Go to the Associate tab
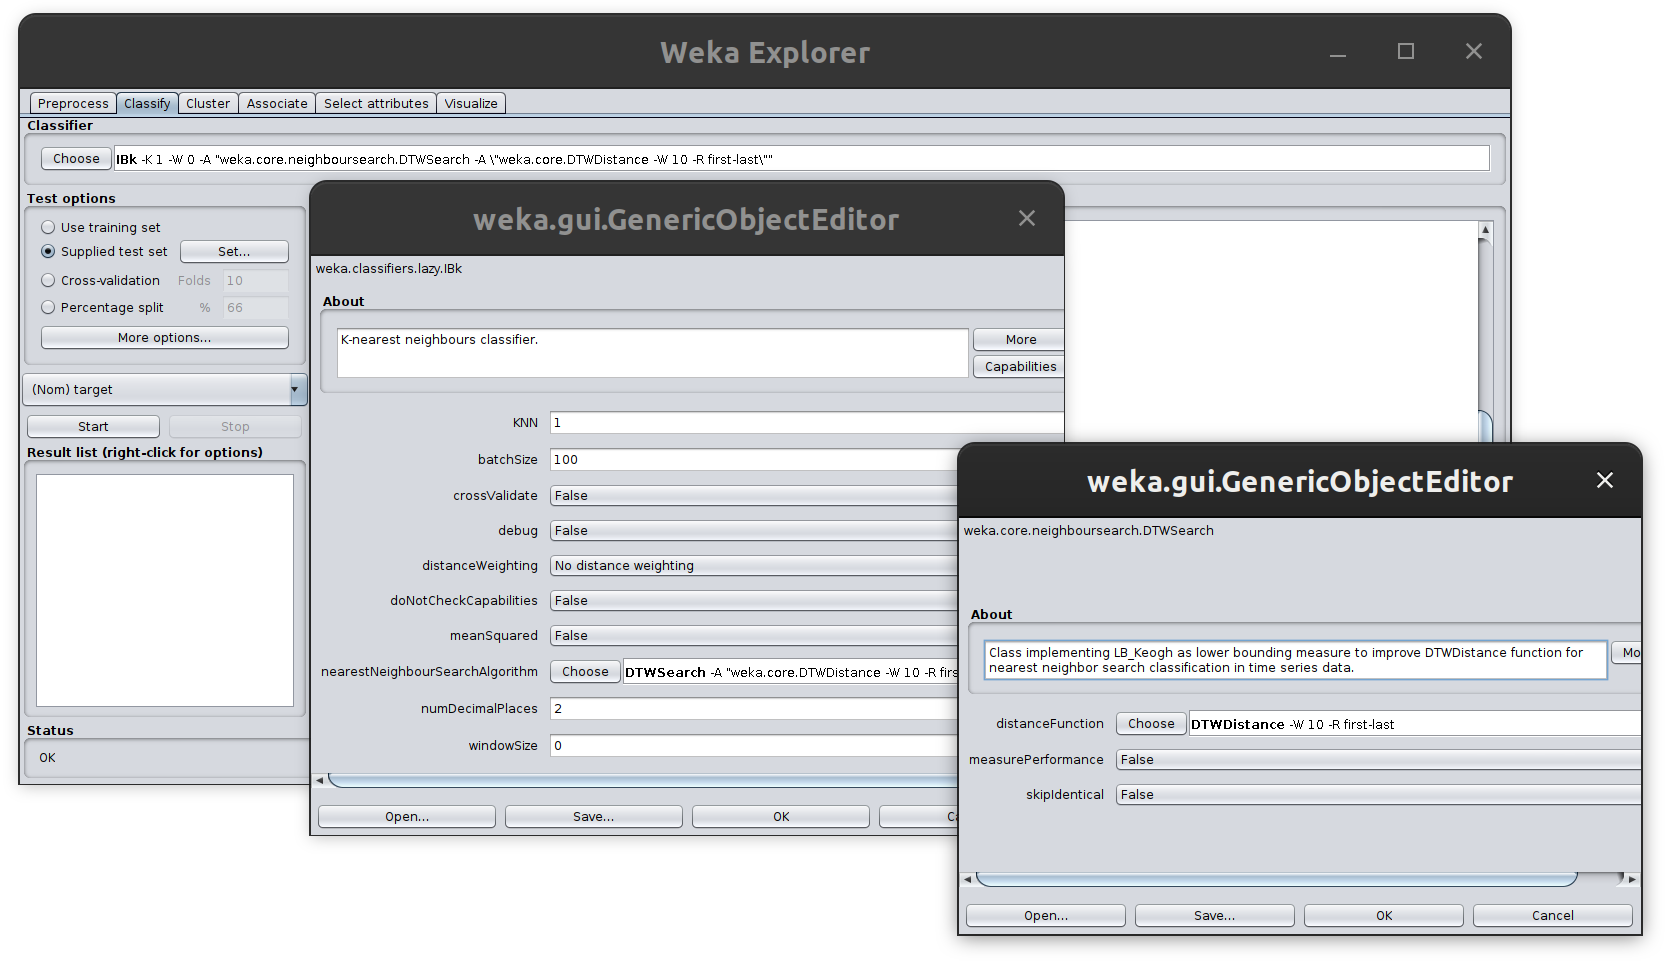 277,103
